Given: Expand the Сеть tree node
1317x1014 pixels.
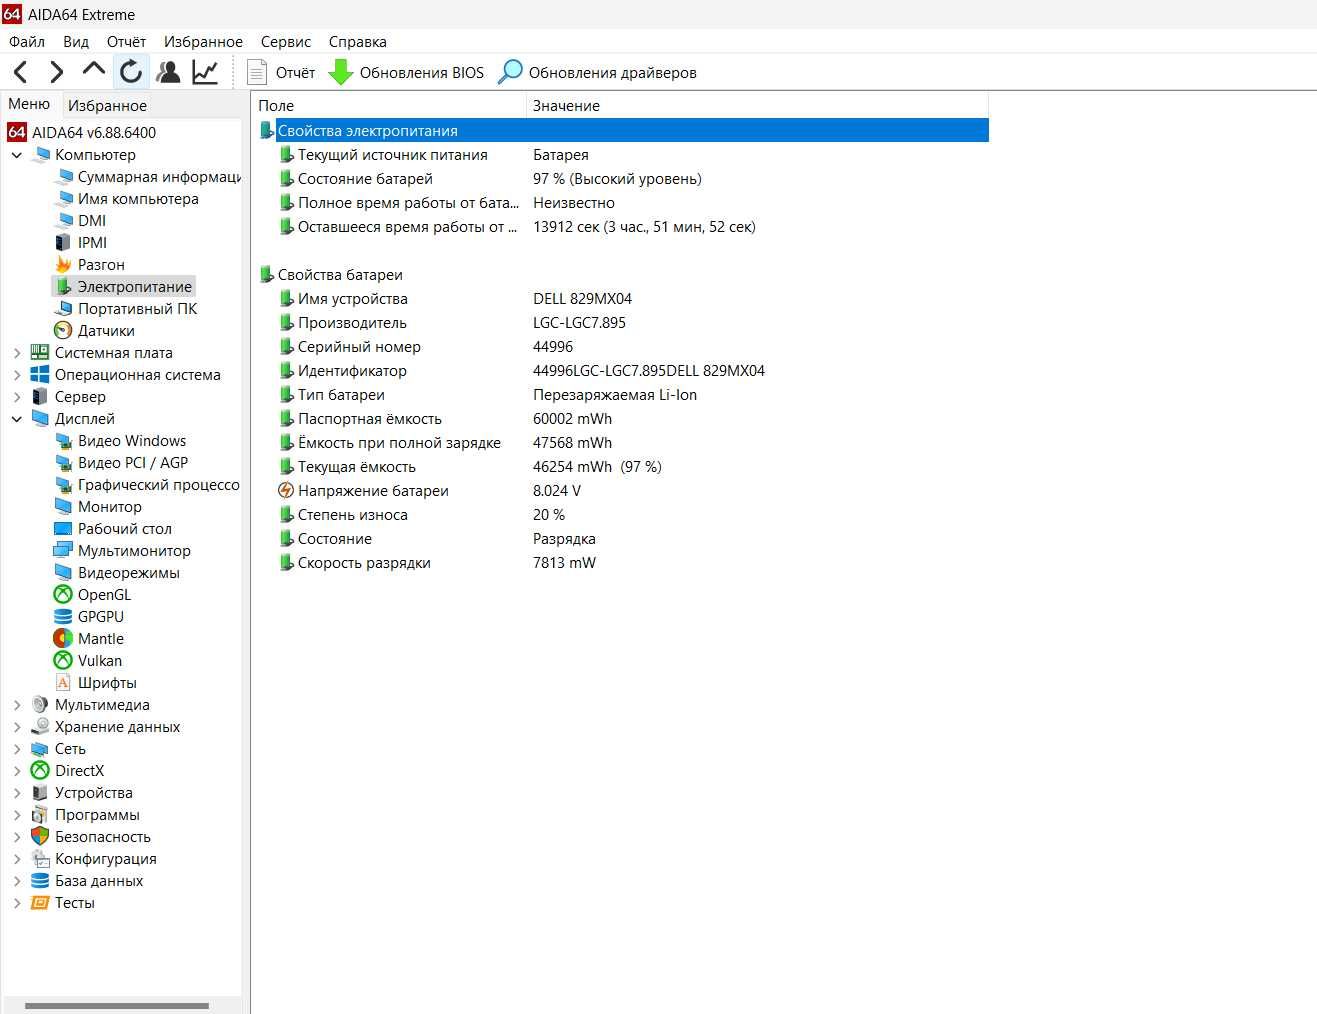Looking at the screenshot, I should [x=17, y=749].
